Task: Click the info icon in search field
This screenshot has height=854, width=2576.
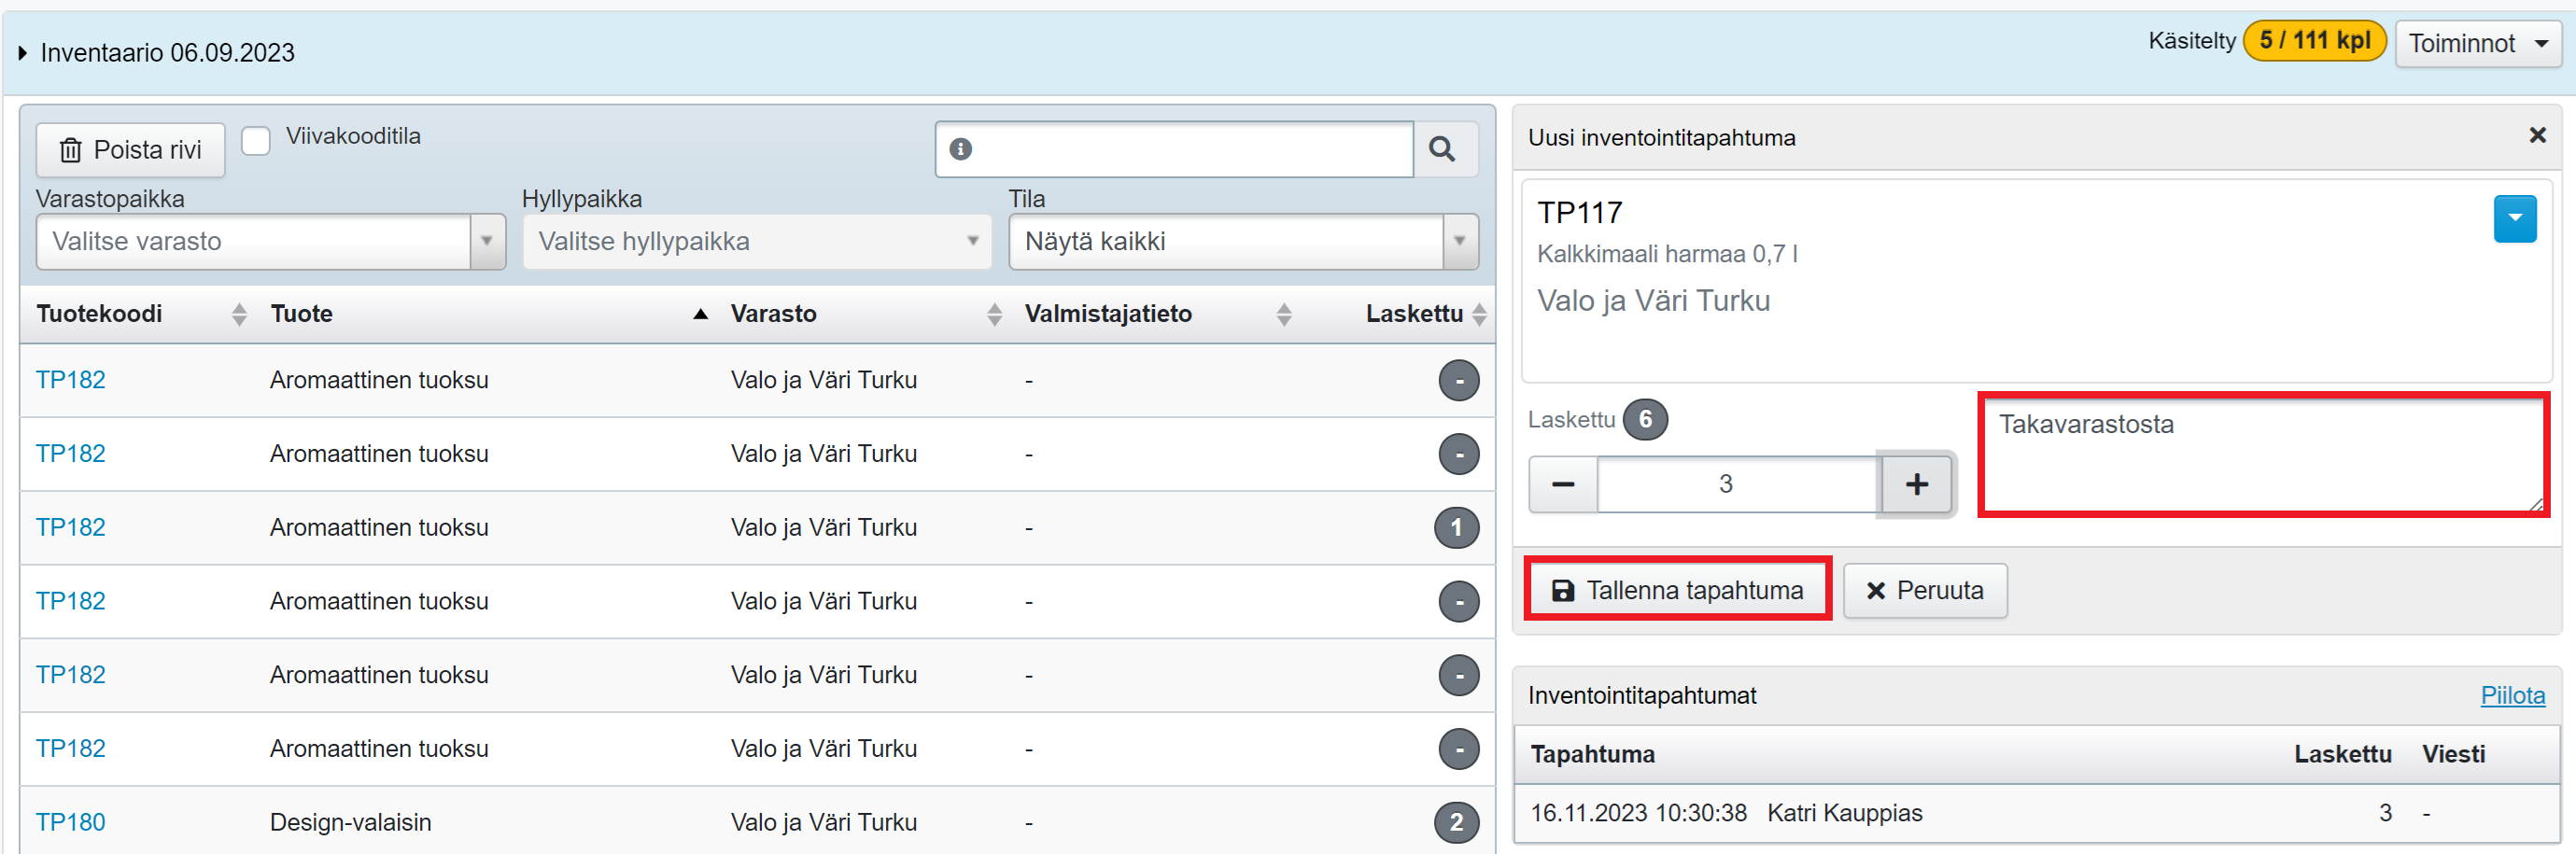Action: (960, 150)
